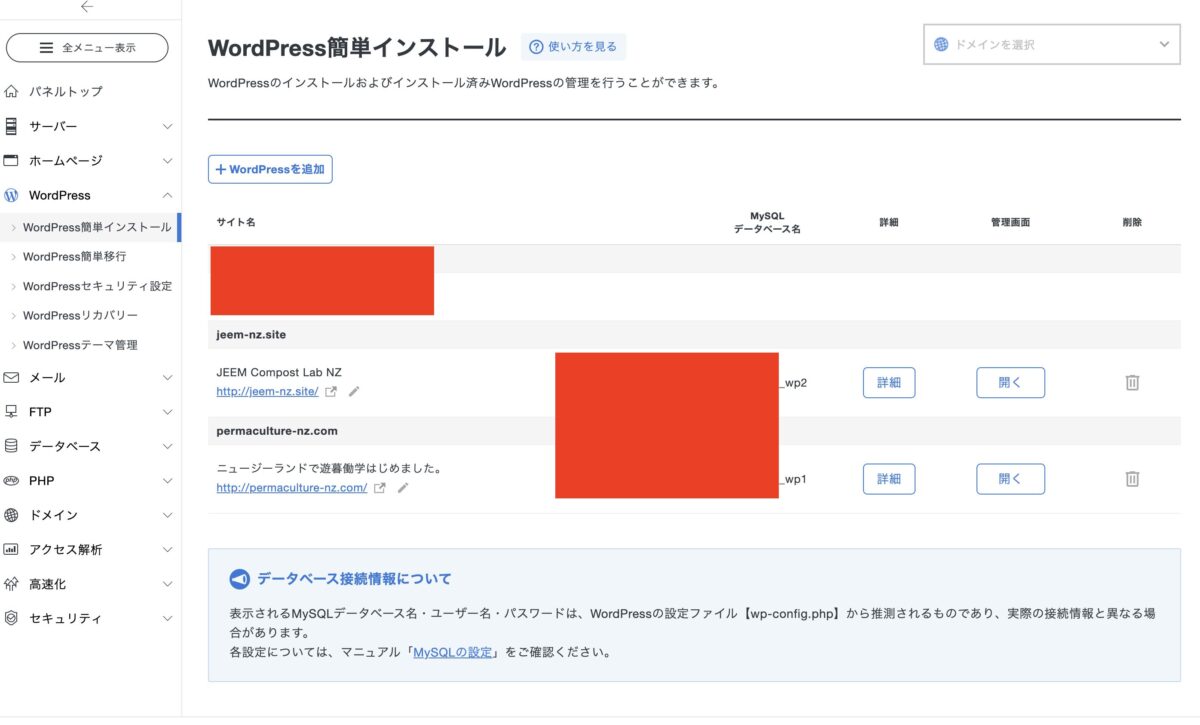The image size is (1200, 725).
Task: Click external-link icon next to jeem-nz.site URL
Action: tap(331, 392)
